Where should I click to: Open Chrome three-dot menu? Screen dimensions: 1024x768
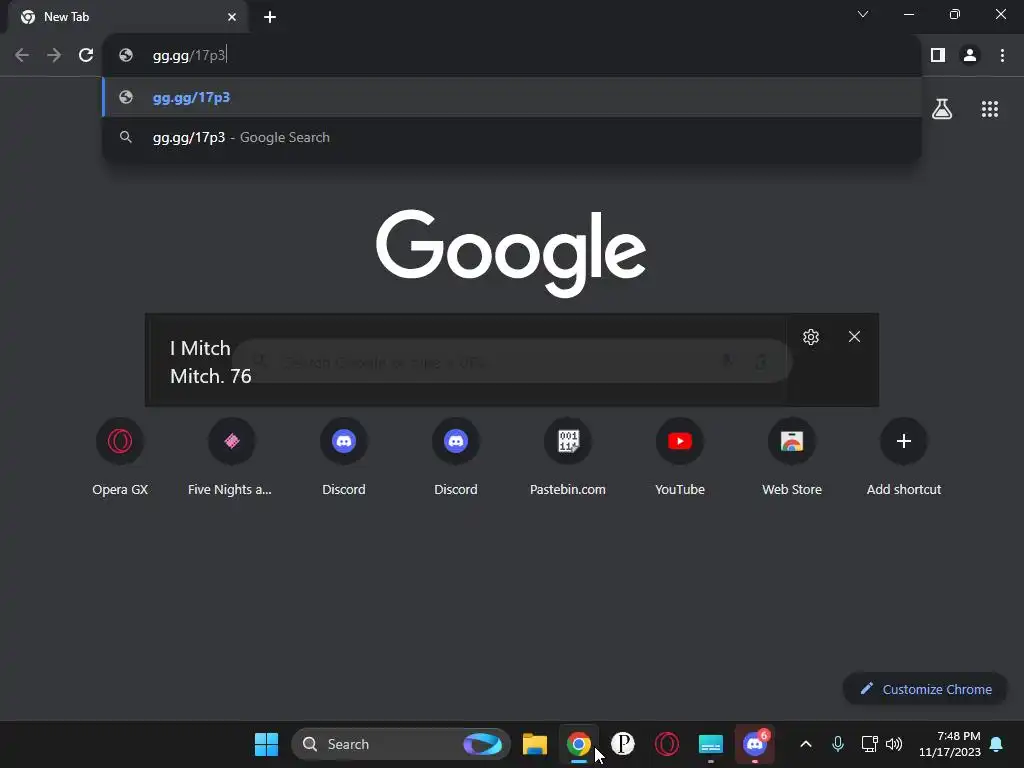point(1002,56)
